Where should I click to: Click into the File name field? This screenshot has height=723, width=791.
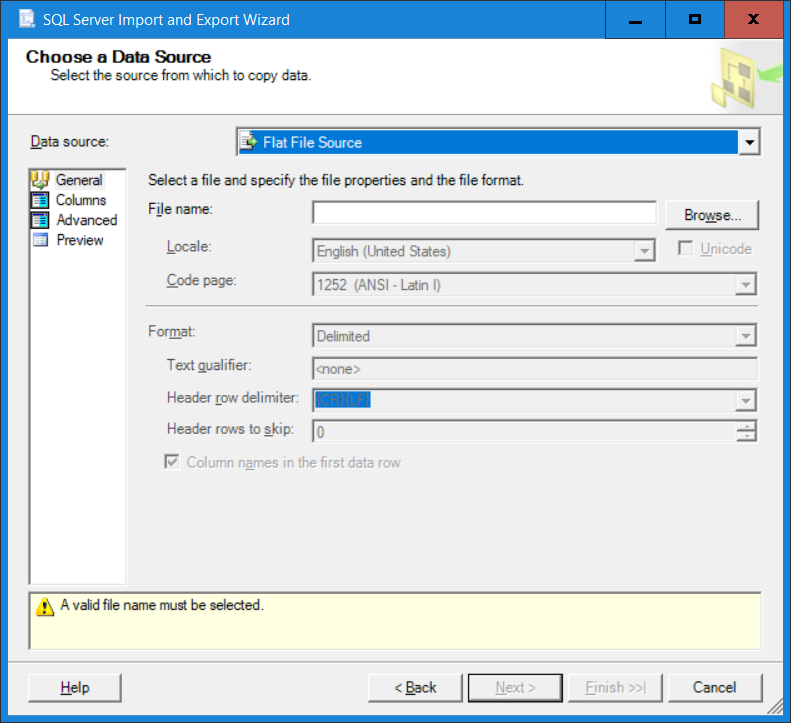pyautogui.click(x=484, y=212)
